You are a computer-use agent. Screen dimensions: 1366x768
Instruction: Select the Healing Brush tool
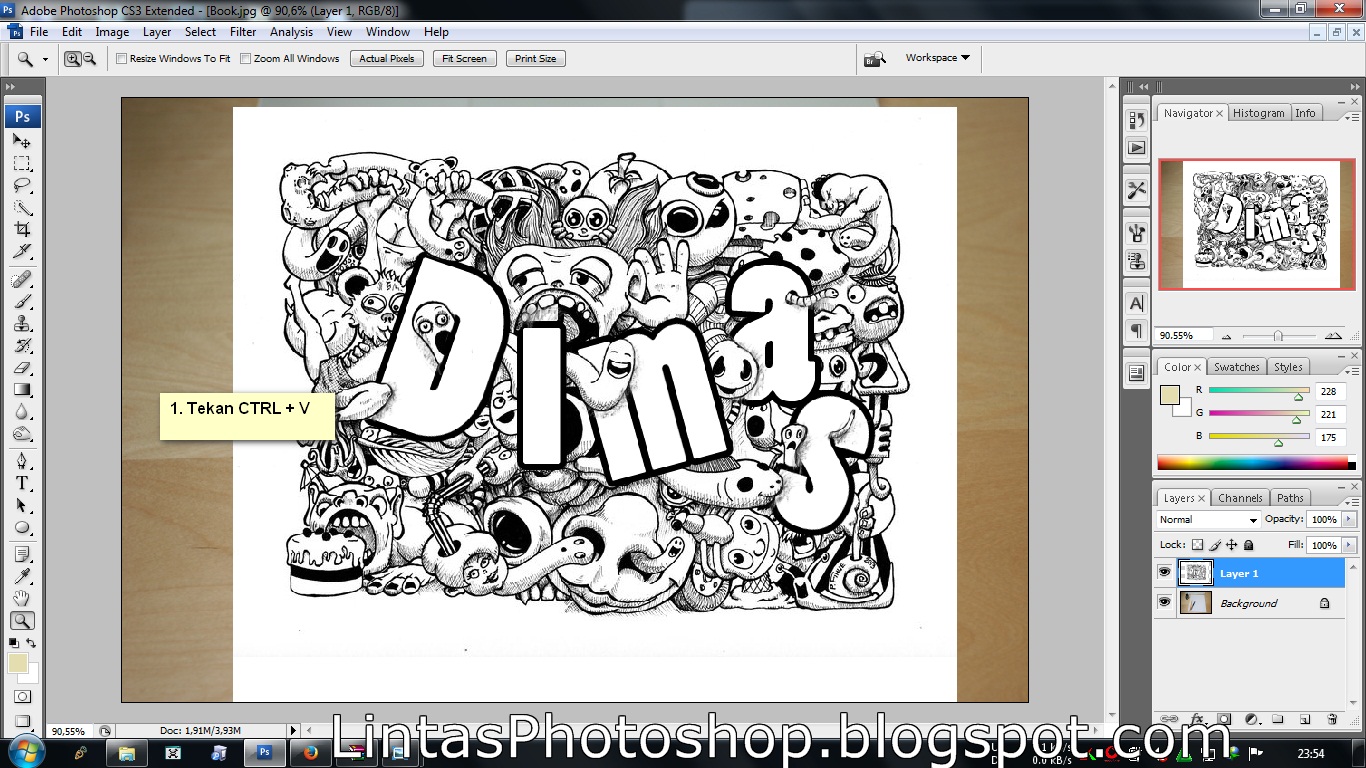(x=22, y=279)
